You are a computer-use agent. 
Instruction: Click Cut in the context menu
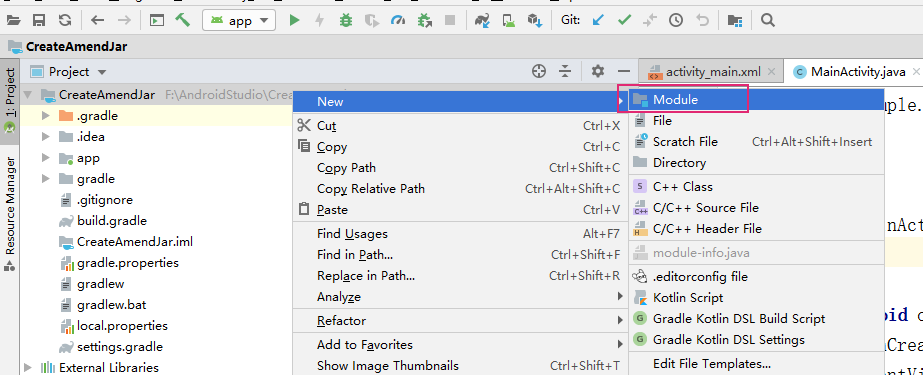click(x=460, y=126)
